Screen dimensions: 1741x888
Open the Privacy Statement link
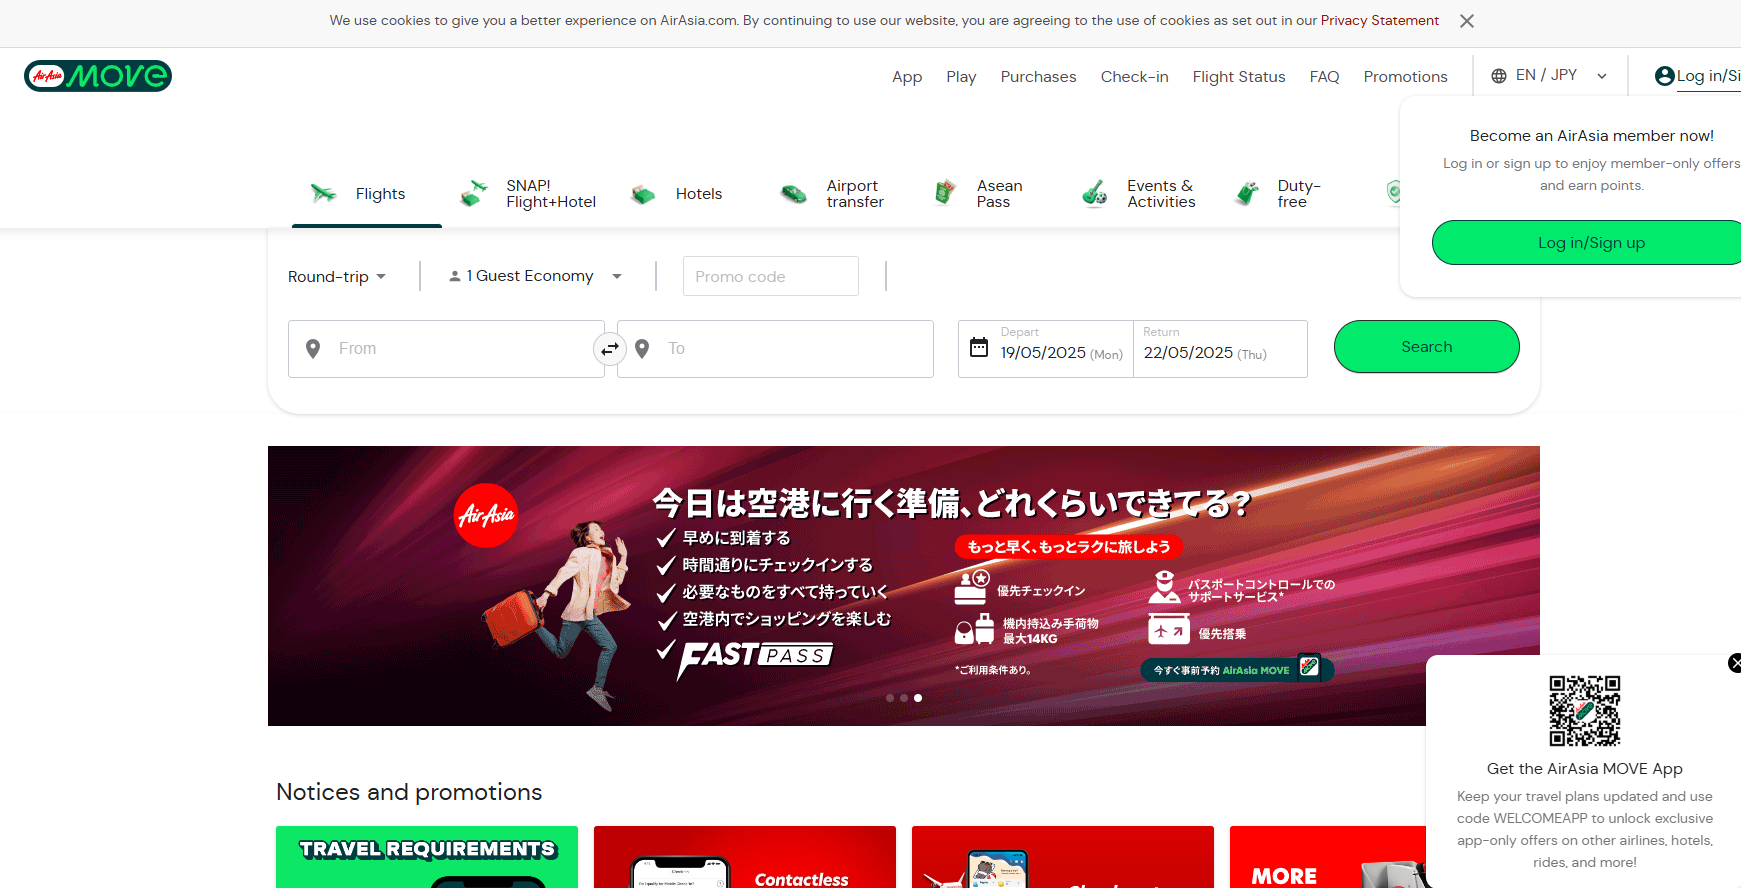1379,20
